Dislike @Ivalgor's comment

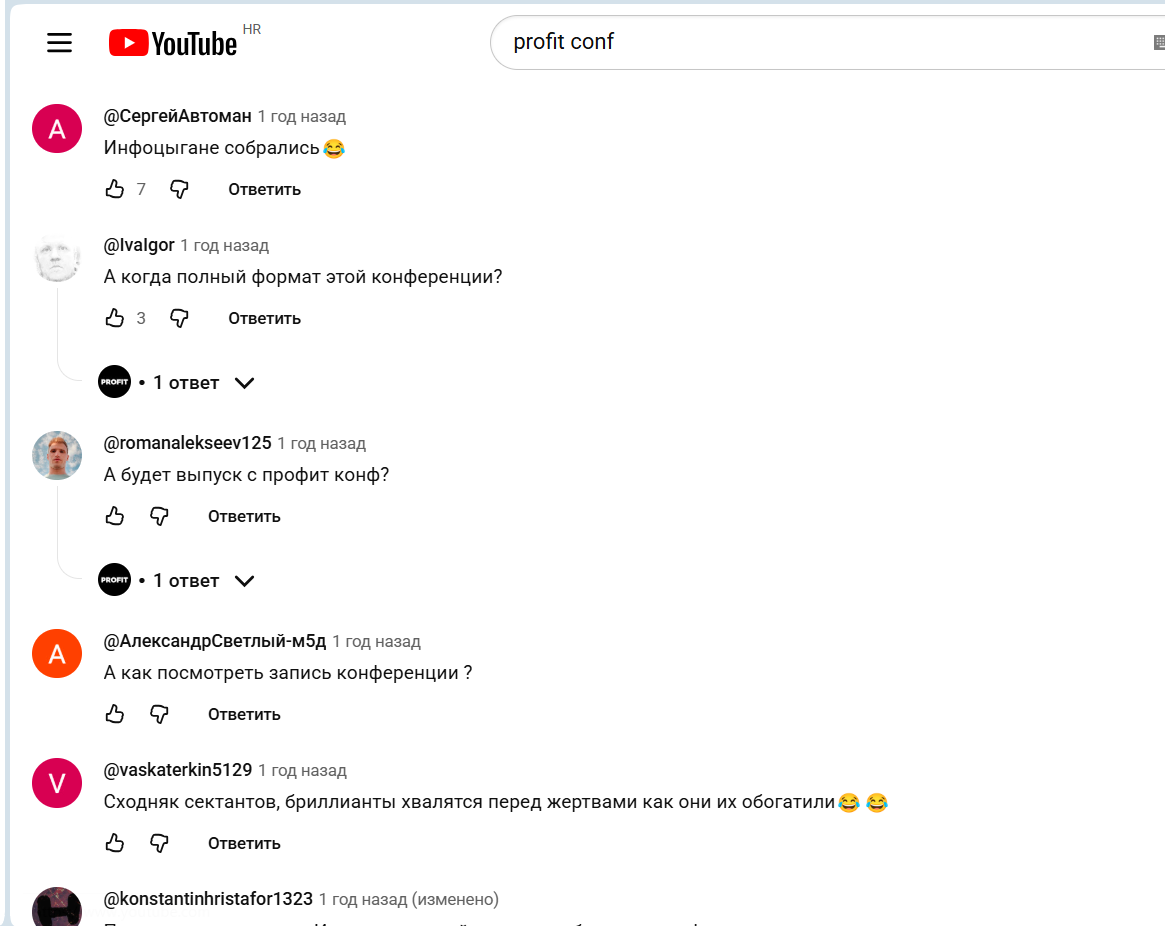pyautogui.click(x=179, y=318)
